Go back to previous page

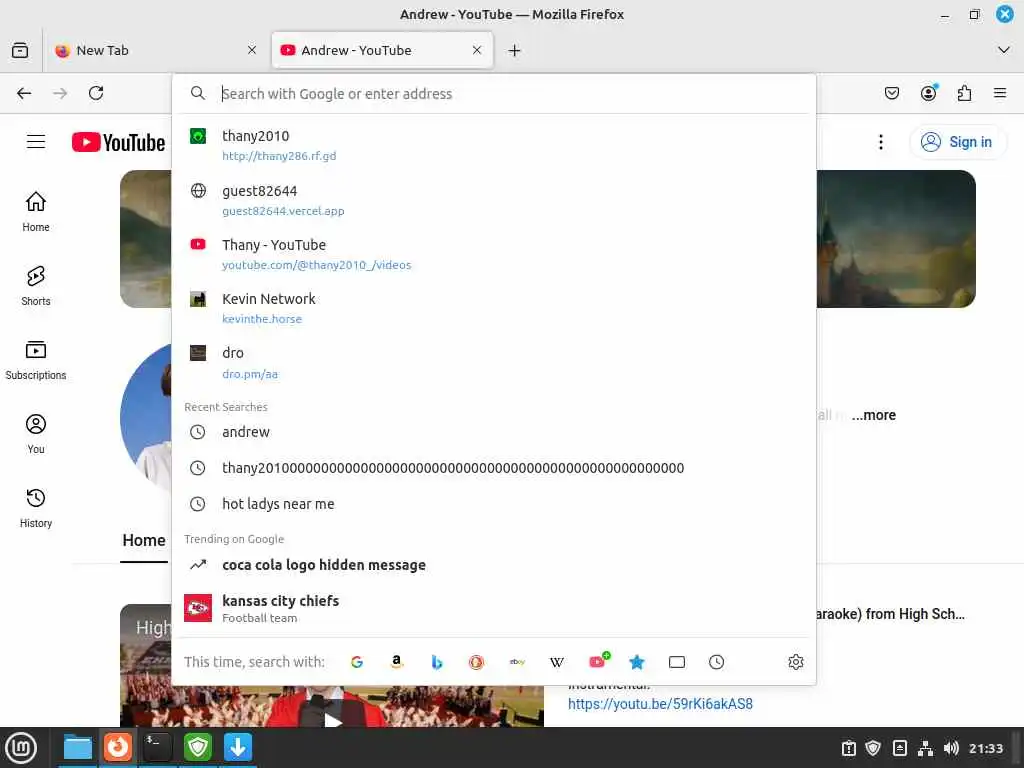(24, 93)
